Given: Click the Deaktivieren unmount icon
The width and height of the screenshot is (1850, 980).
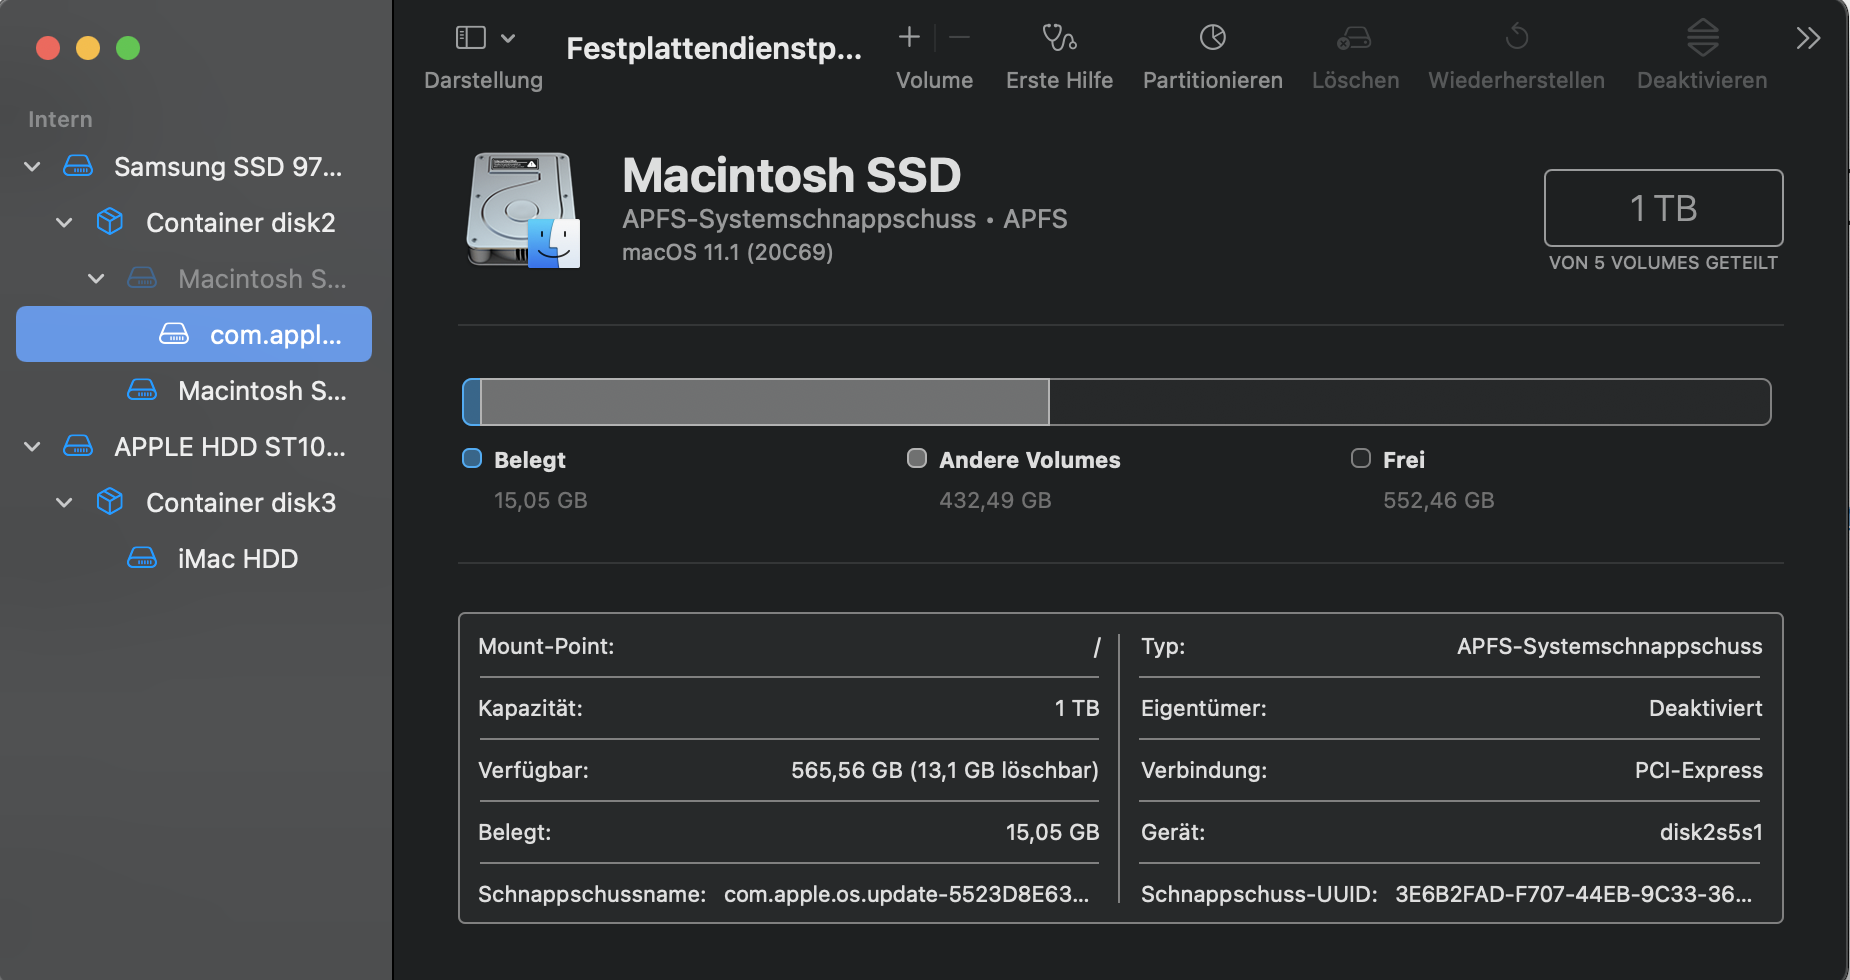Looking at the screenshot, I should [x=1702, y=38].
